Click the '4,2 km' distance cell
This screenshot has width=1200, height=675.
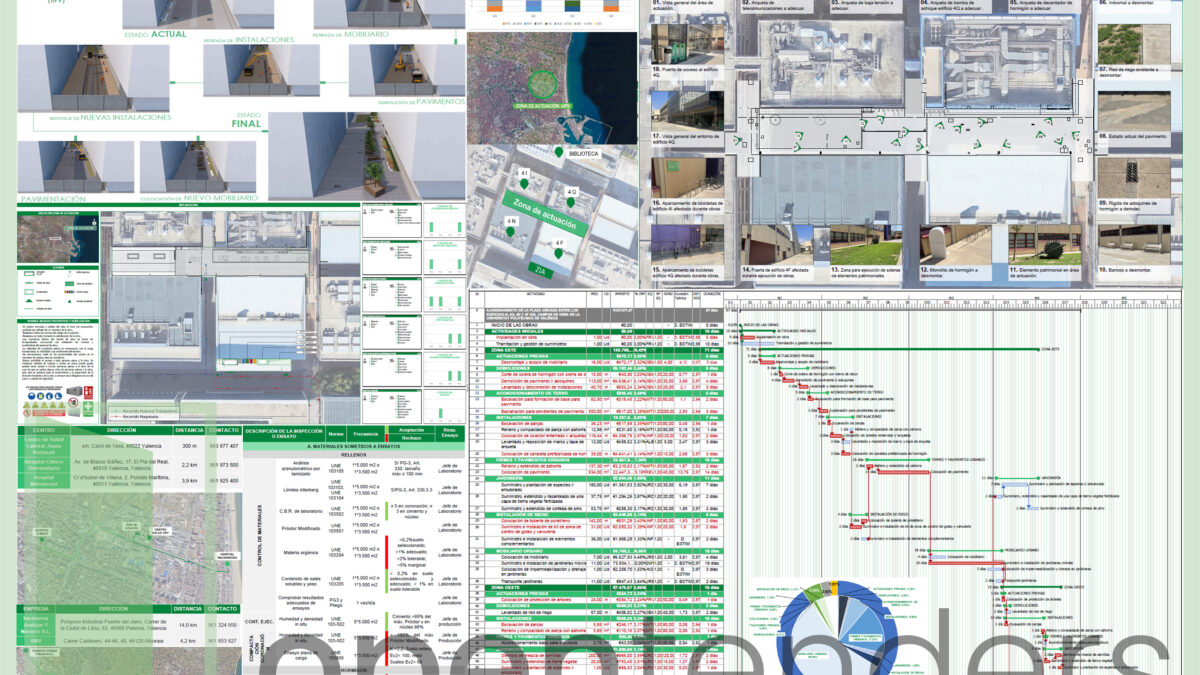[x=187, y=641]
